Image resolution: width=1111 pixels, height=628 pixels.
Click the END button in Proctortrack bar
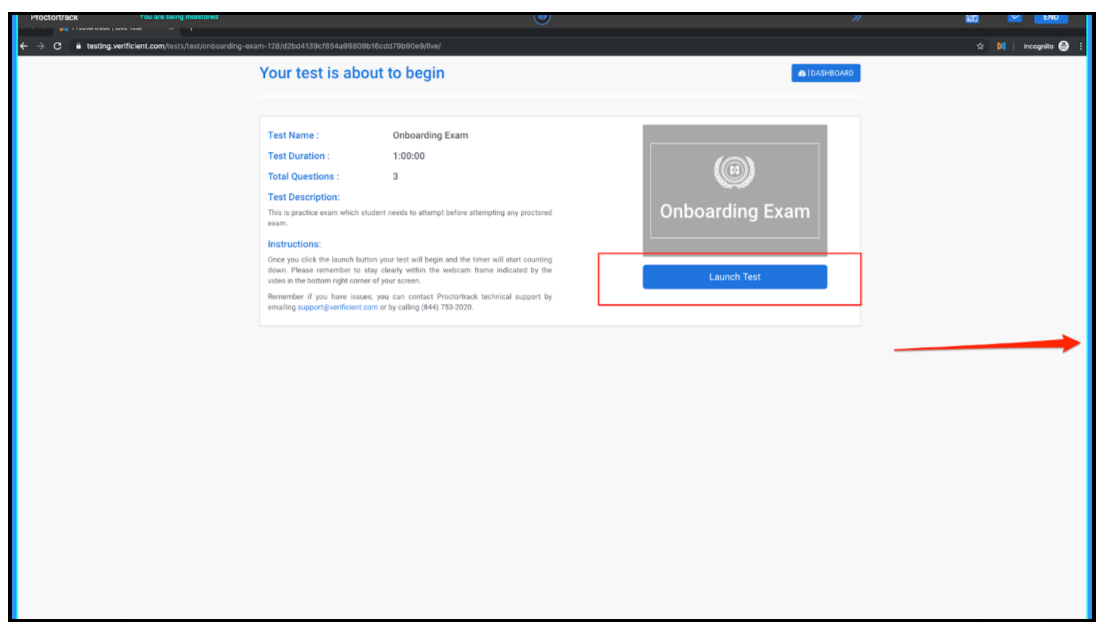[1051, 17]
